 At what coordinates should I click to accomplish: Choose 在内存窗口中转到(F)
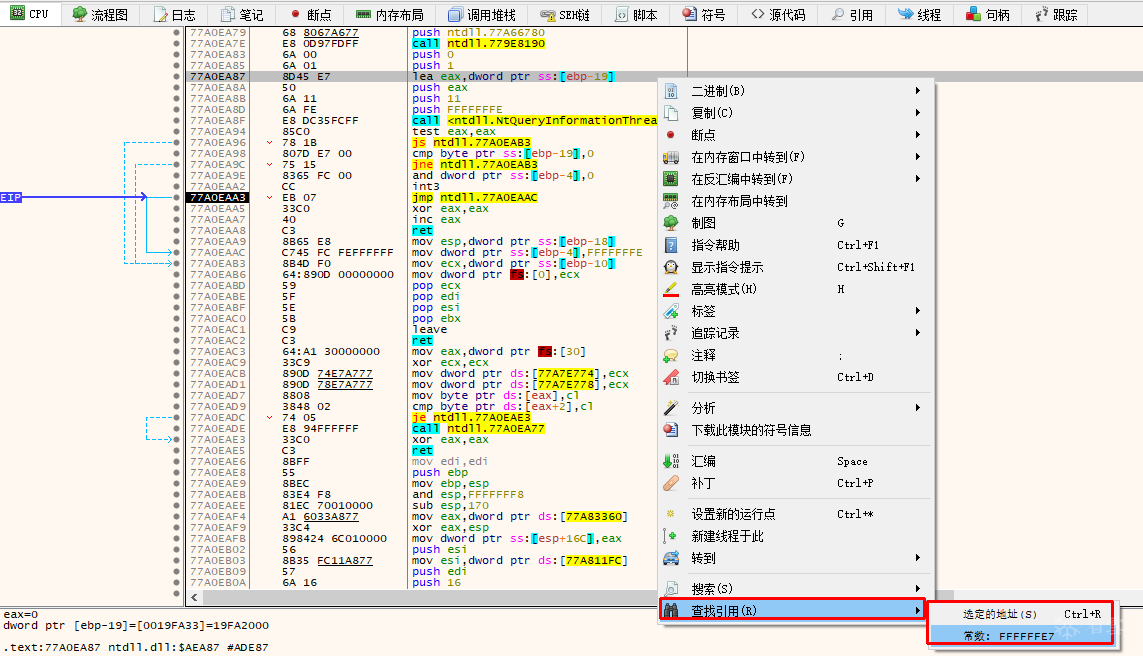[x=796, y=157]
